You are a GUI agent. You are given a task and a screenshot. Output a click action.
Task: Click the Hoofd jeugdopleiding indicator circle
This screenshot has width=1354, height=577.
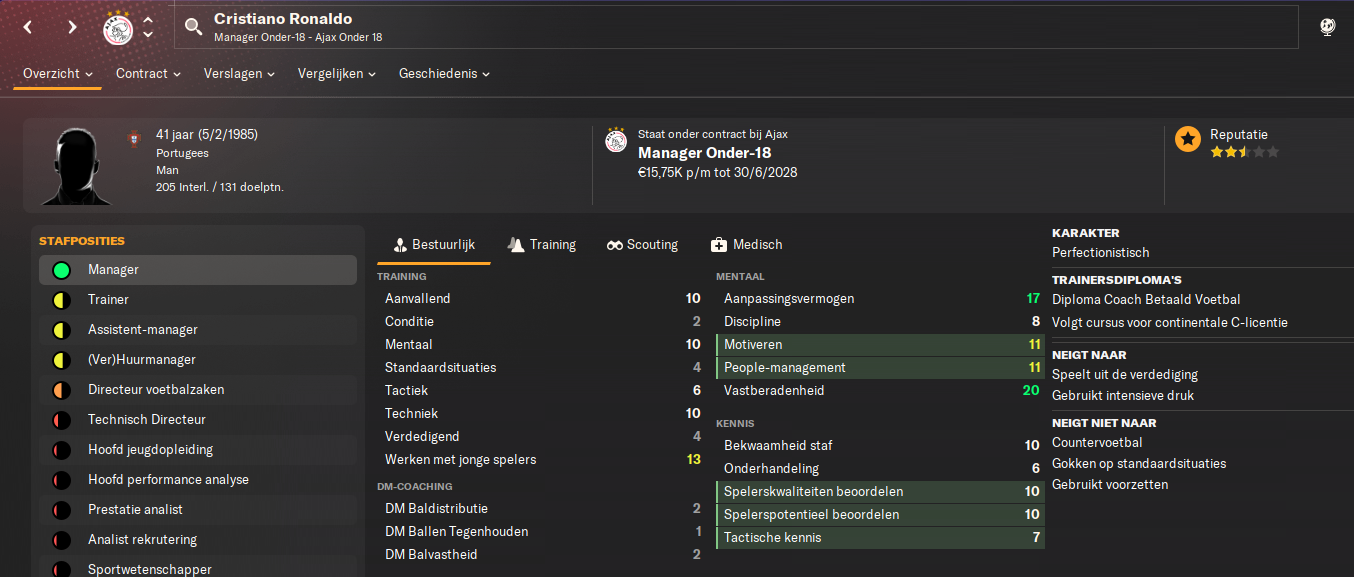[61, 450]
